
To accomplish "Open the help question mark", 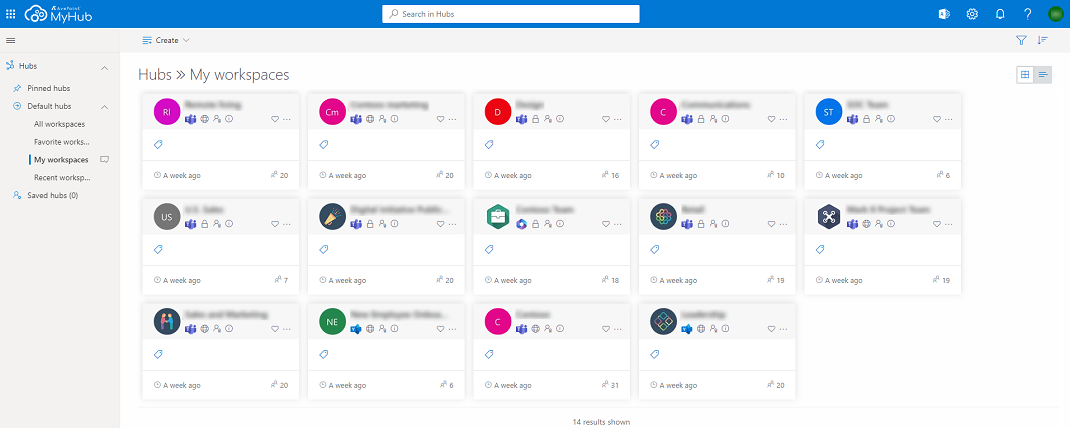I will (x=1028, y=14).
